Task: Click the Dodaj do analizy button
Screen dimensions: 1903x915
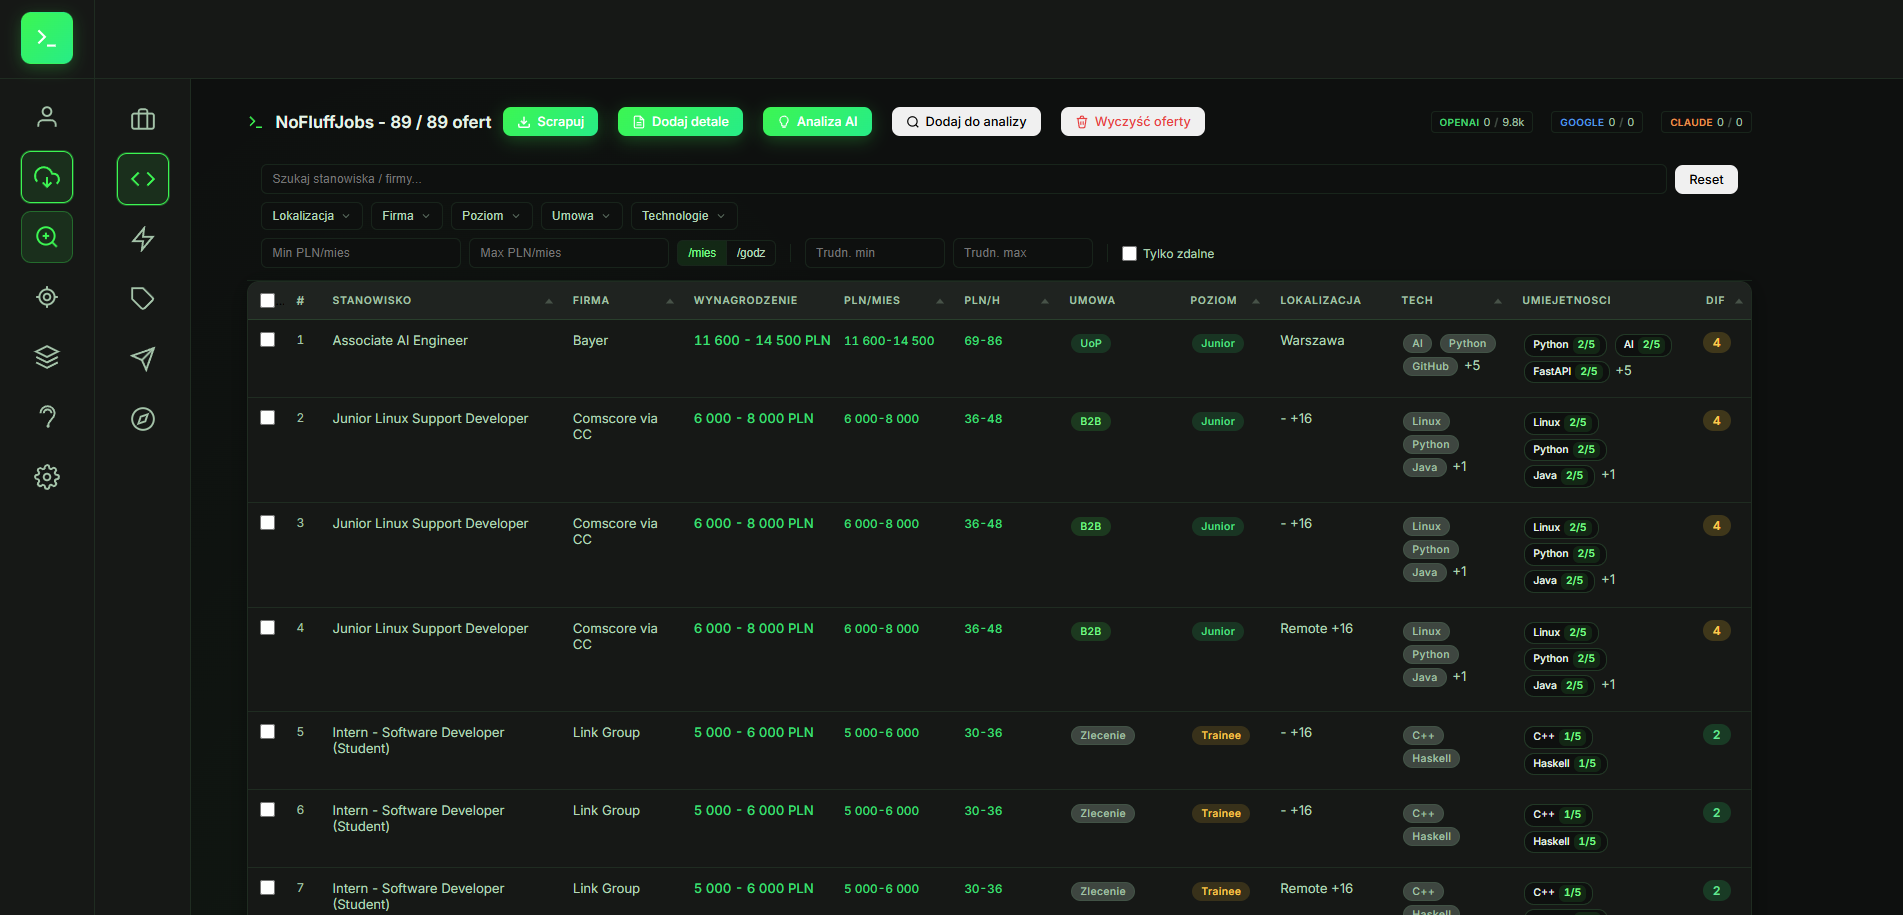Action: (x=966, y=121)
